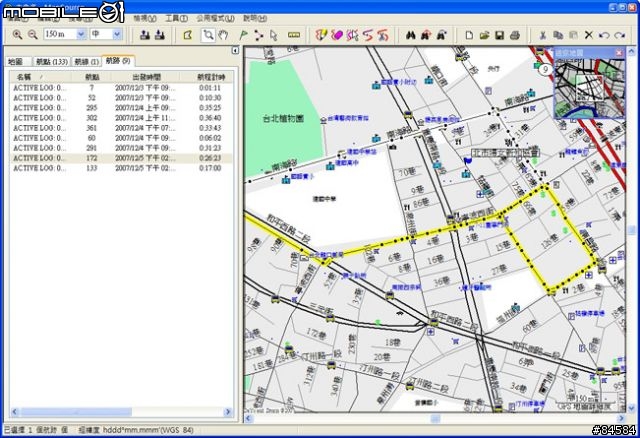Click the find places binoculars icon
640x438 pixels.
[x=411, y=35]
